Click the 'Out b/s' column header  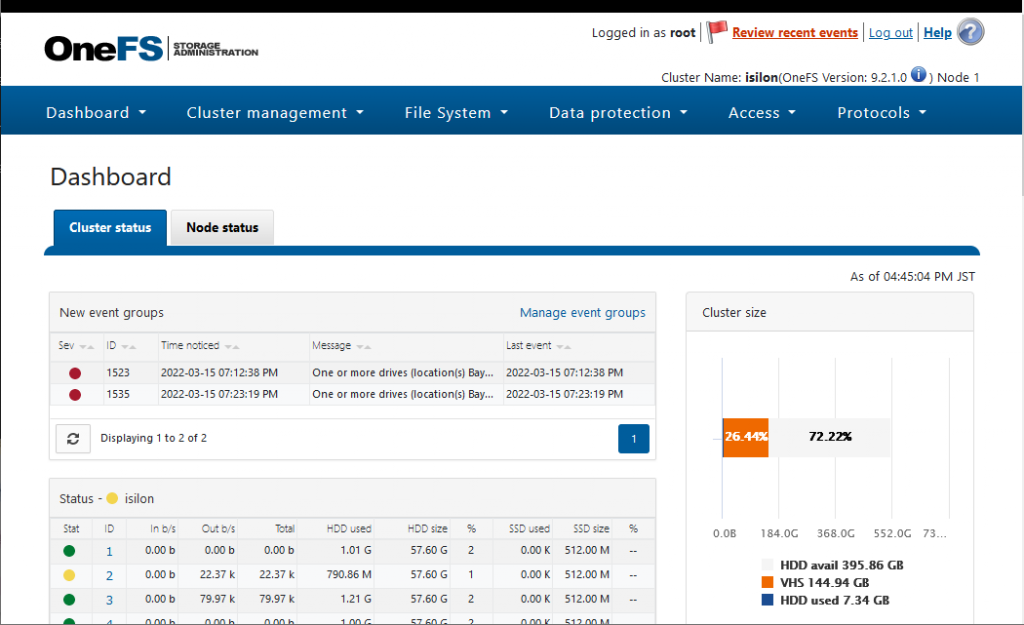(x=218, y=529)
